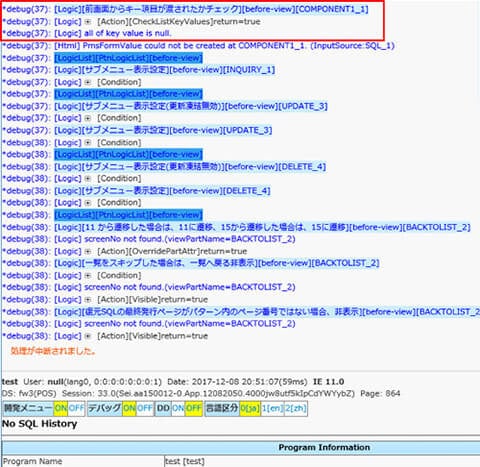Expand the CheckListKeyValues action log entry
This screenshot has width=480, height=467.
pyautogui.click(x=88, y=22)
